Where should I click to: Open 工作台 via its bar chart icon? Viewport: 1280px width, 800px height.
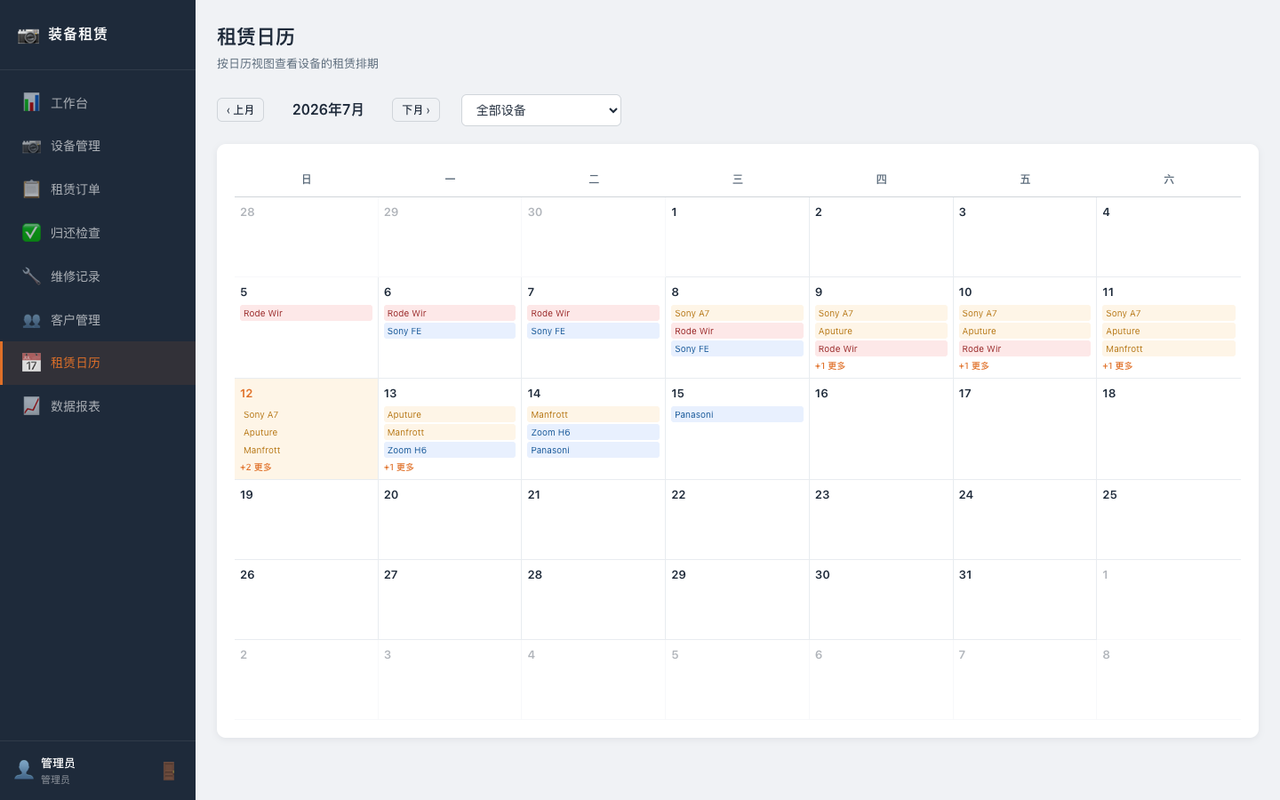point(31,102)
